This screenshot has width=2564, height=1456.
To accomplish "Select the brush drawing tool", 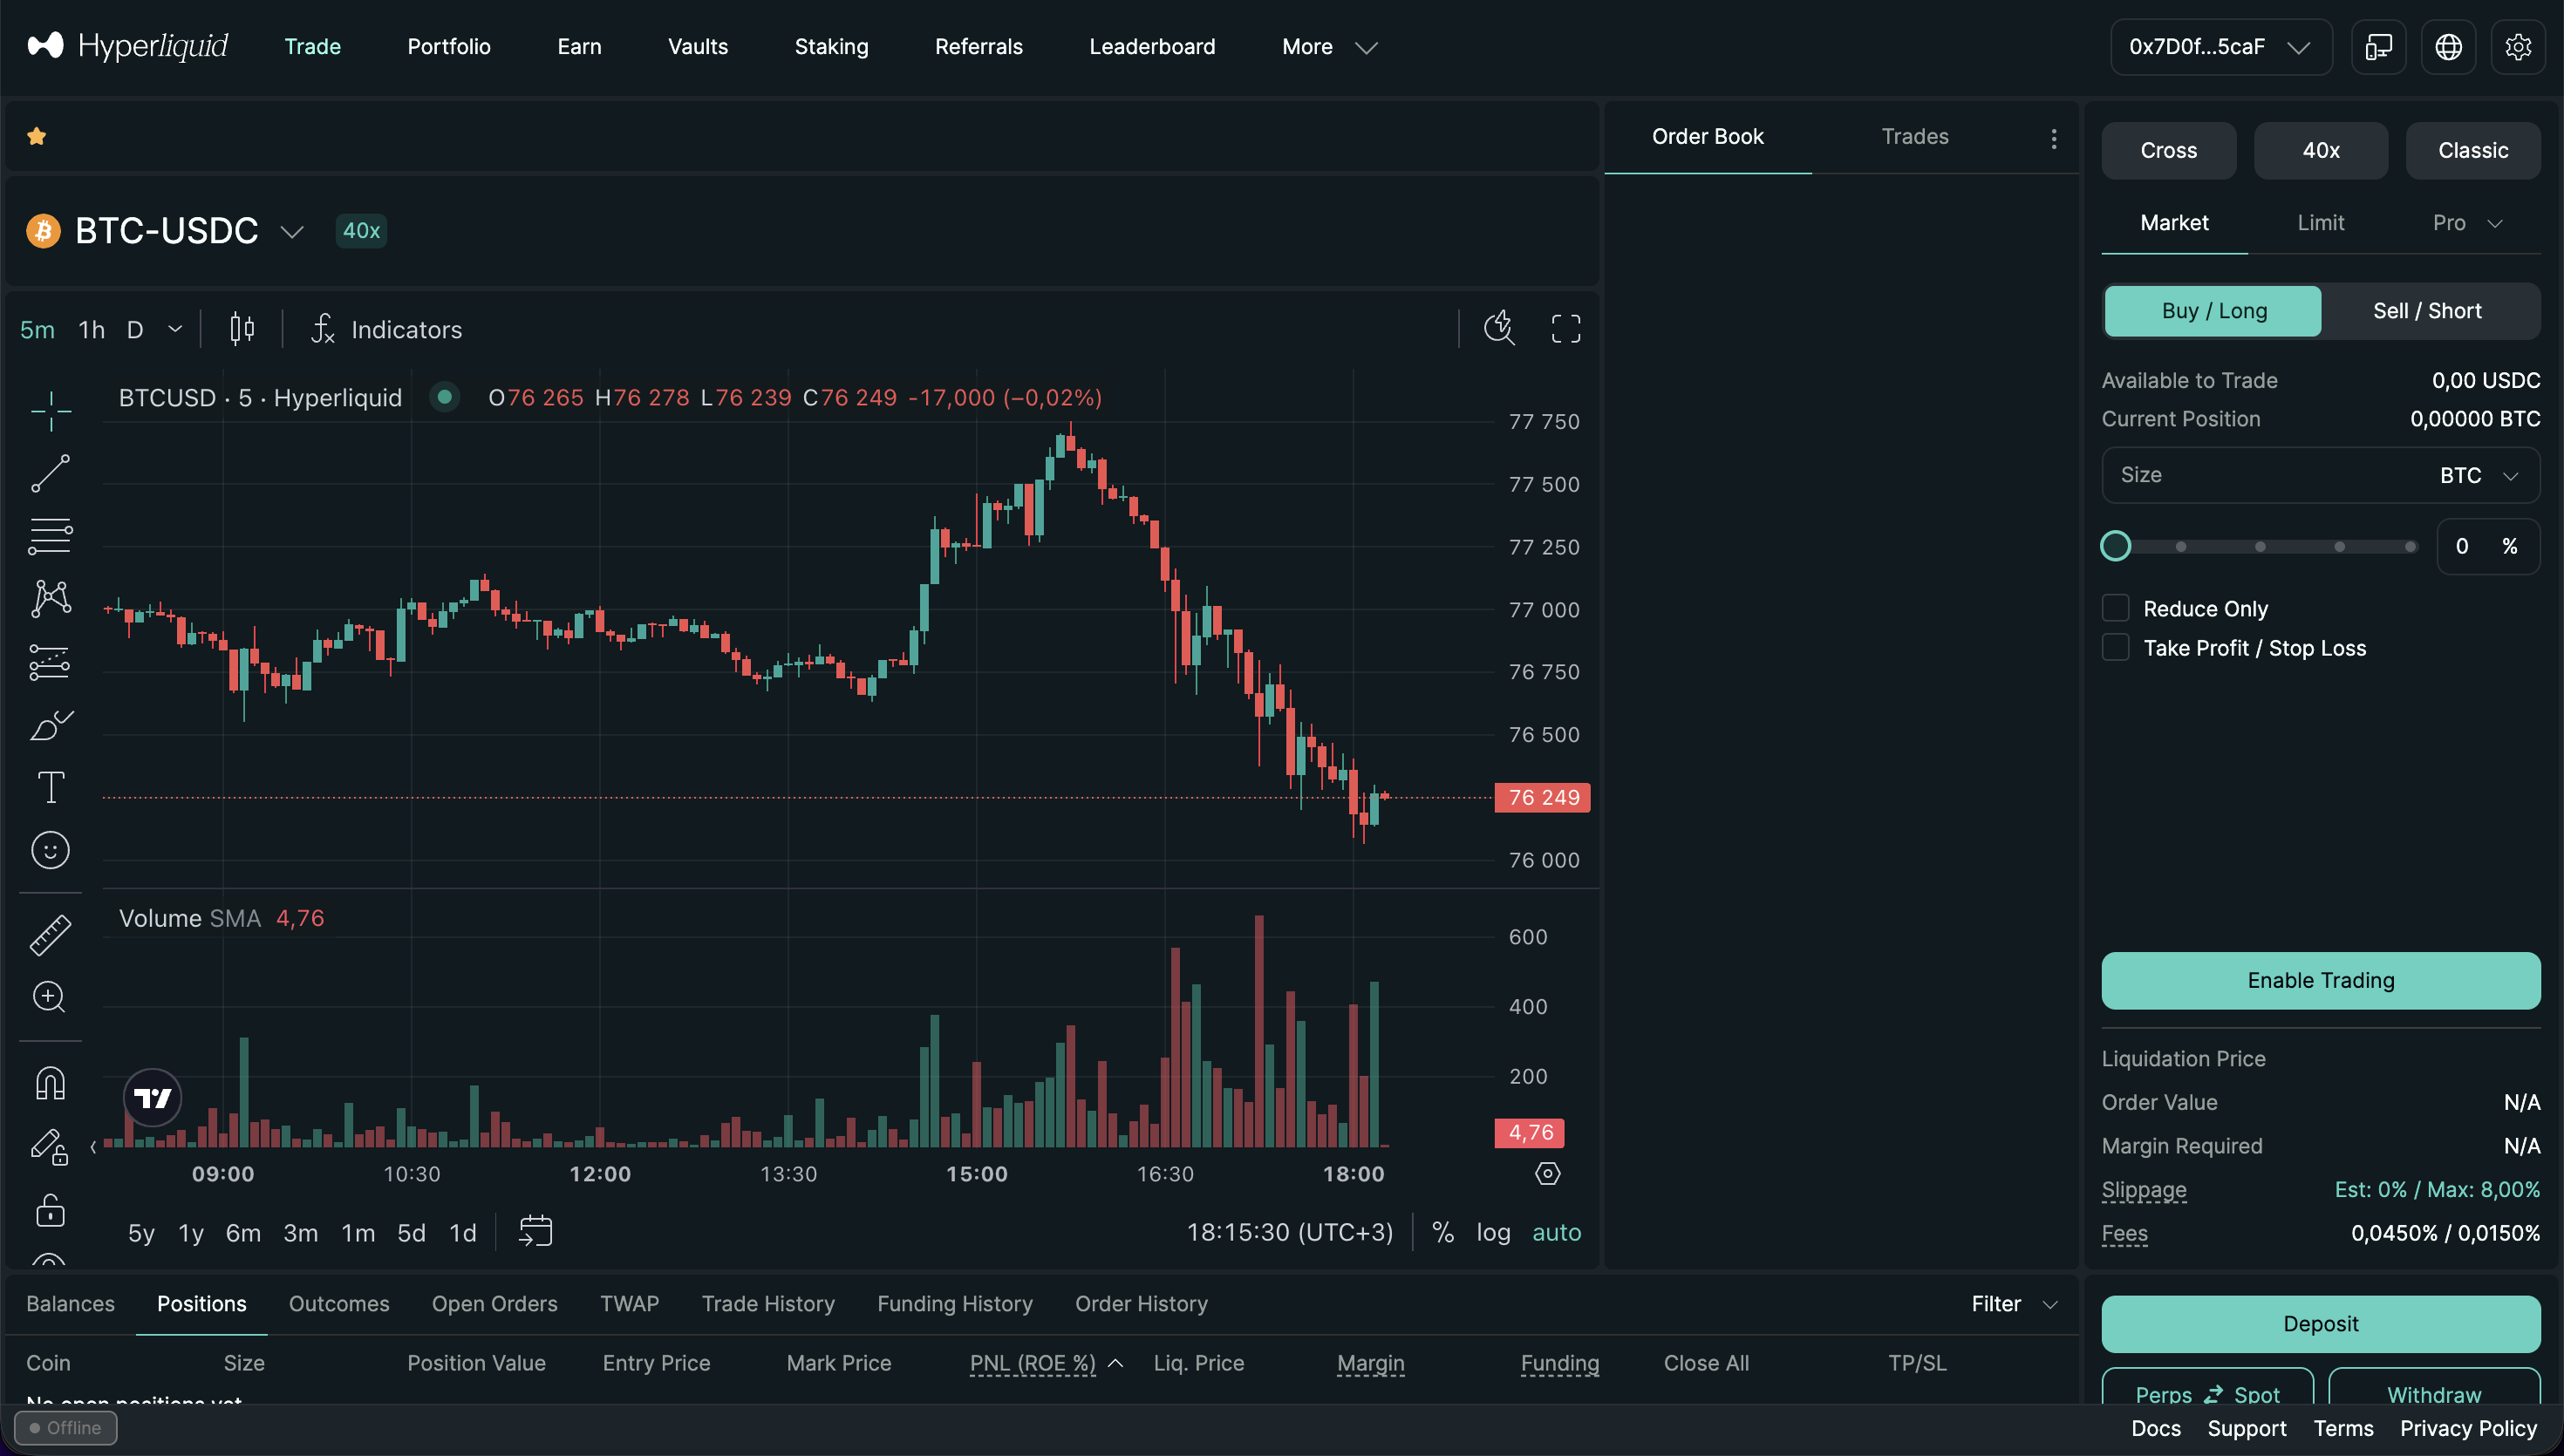I will click(50, 725).
